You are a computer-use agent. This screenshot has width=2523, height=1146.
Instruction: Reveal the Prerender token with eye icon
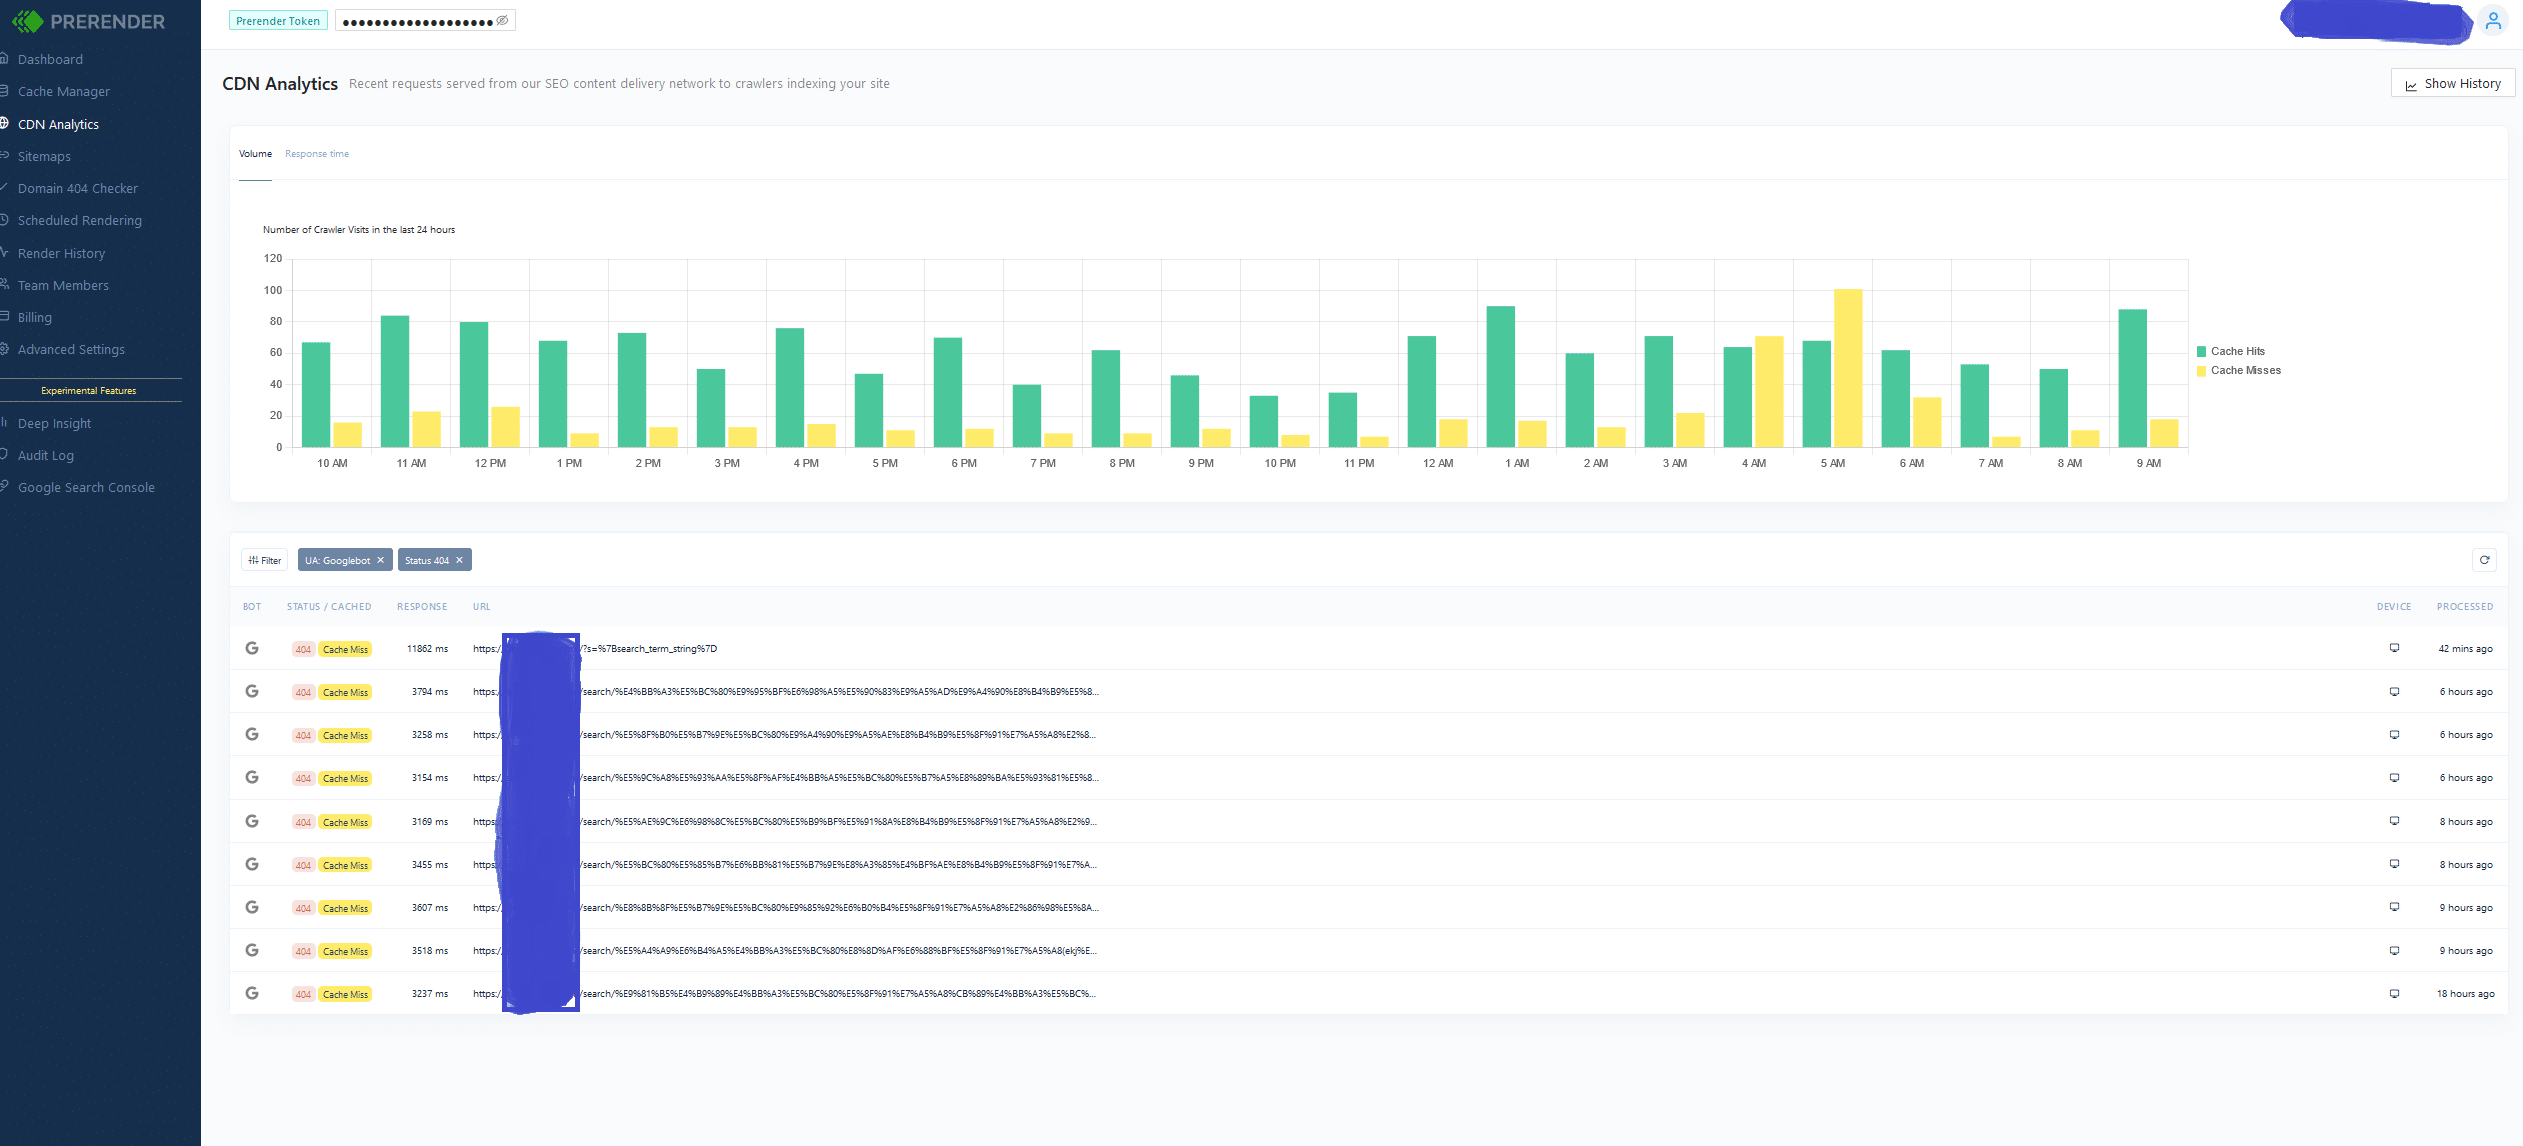503,20
